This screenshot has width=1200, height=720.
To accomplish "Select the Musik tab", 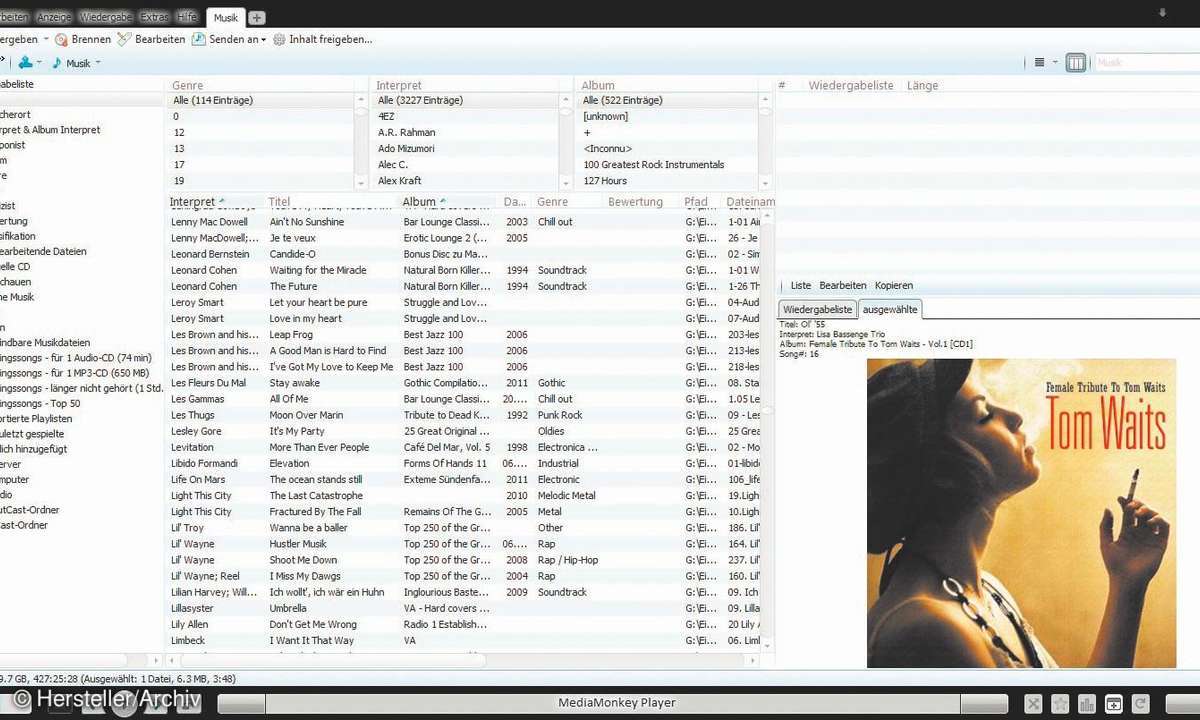I will 226,18.
